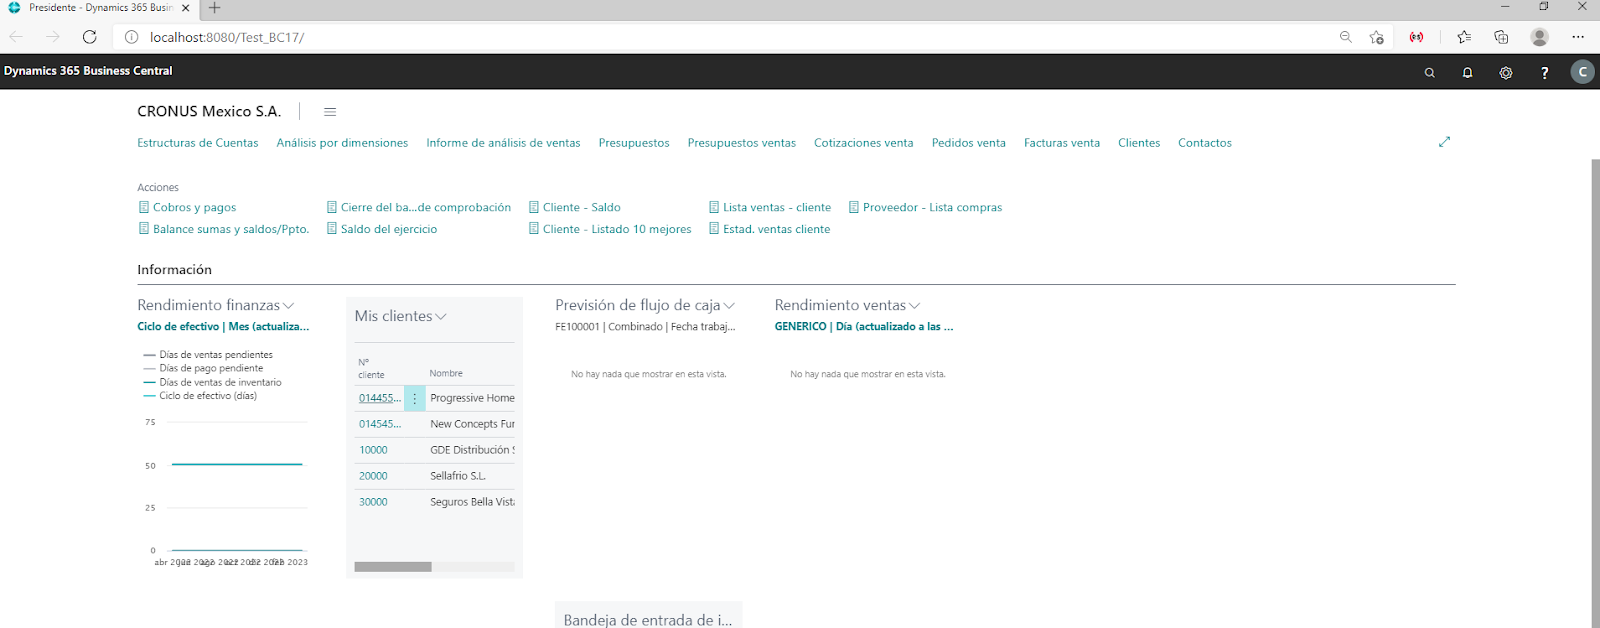
Task: Click Mis clientes horizontal scrollbar thumb
Action: click(393, 567)
